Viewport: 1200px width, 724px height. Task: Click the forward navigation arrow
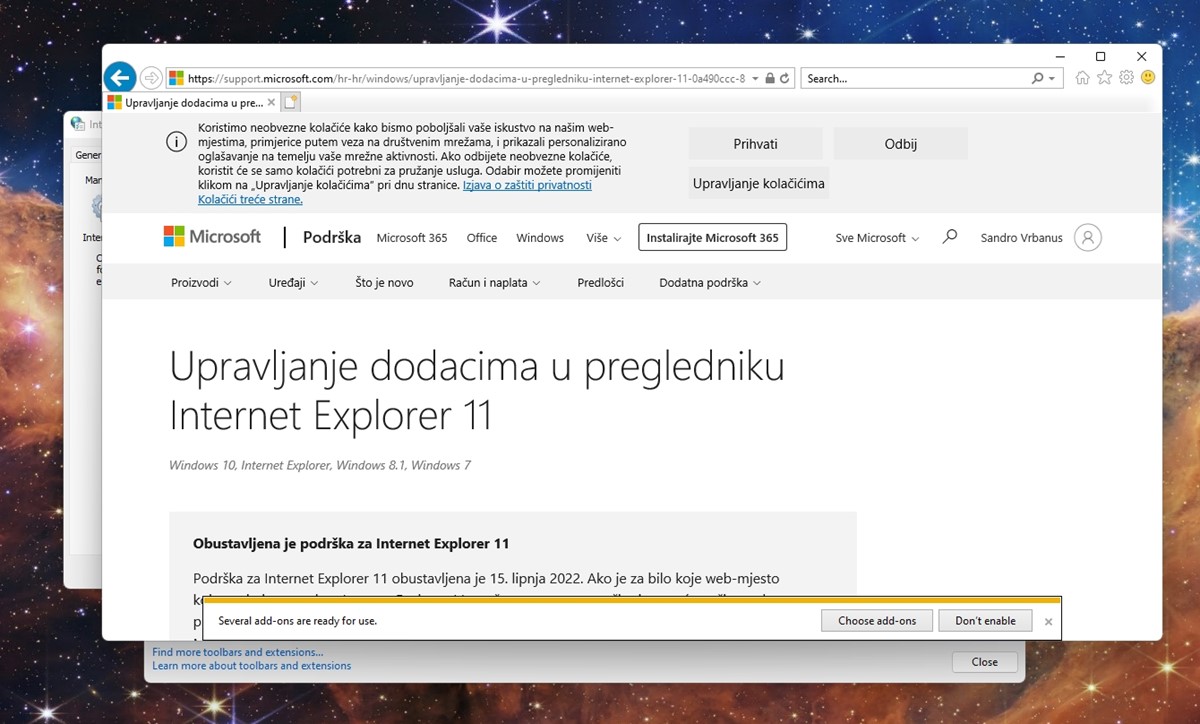(x=151, y=78)
